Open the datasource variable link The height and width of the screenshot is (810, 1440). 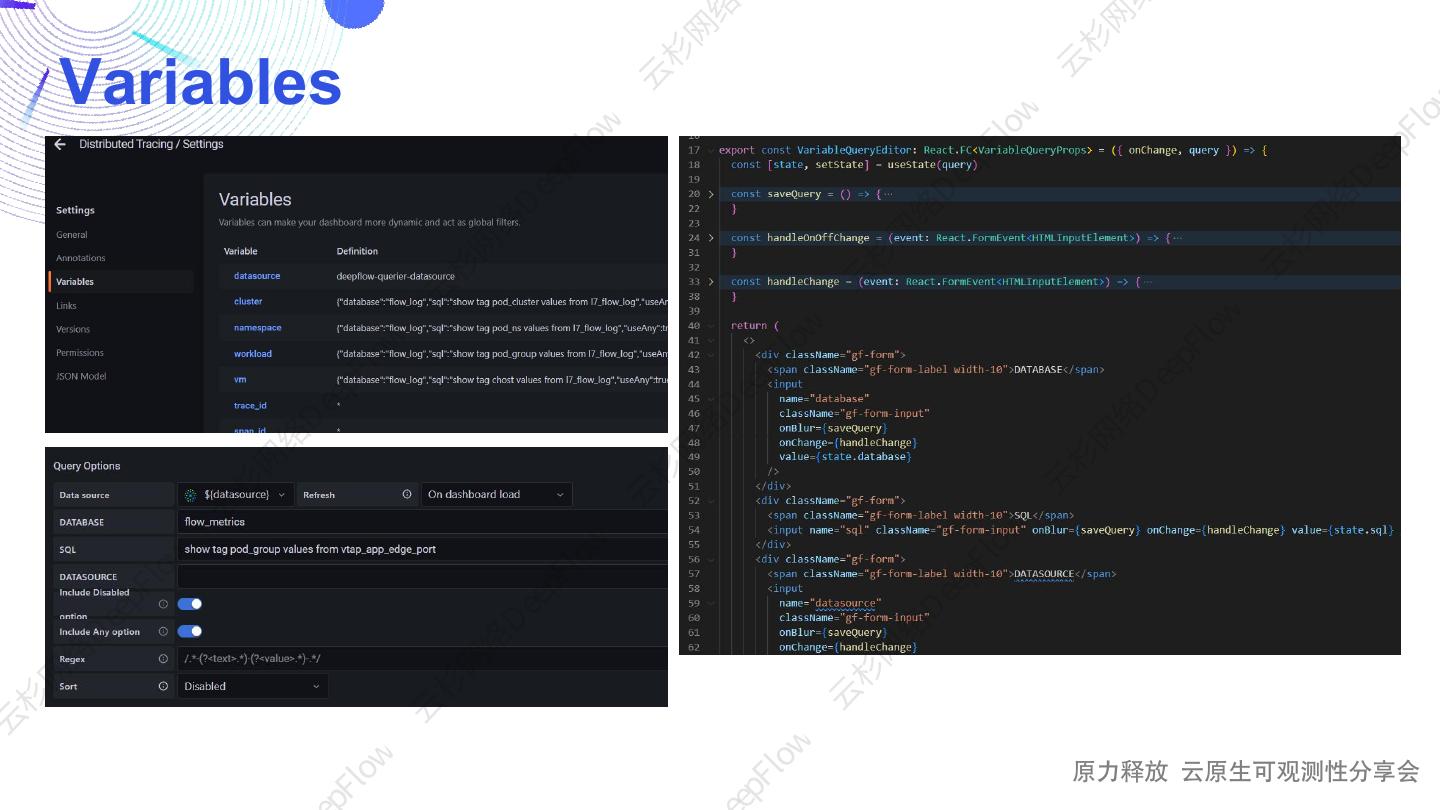tap(257, 276)
